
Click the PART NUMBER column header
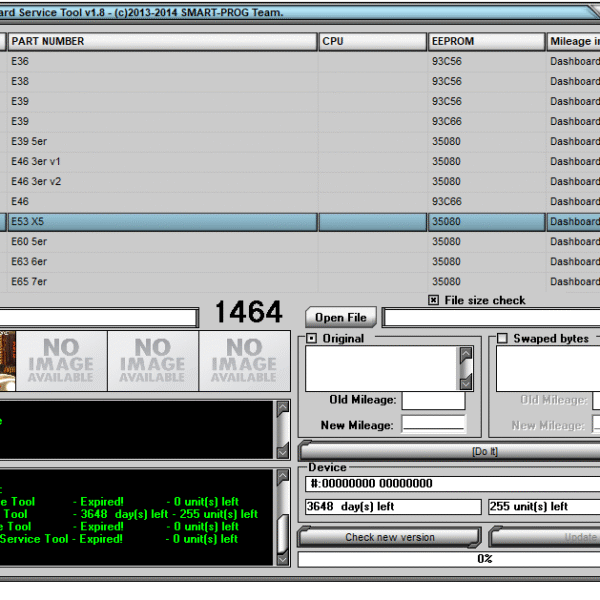[x=162, y=41]
